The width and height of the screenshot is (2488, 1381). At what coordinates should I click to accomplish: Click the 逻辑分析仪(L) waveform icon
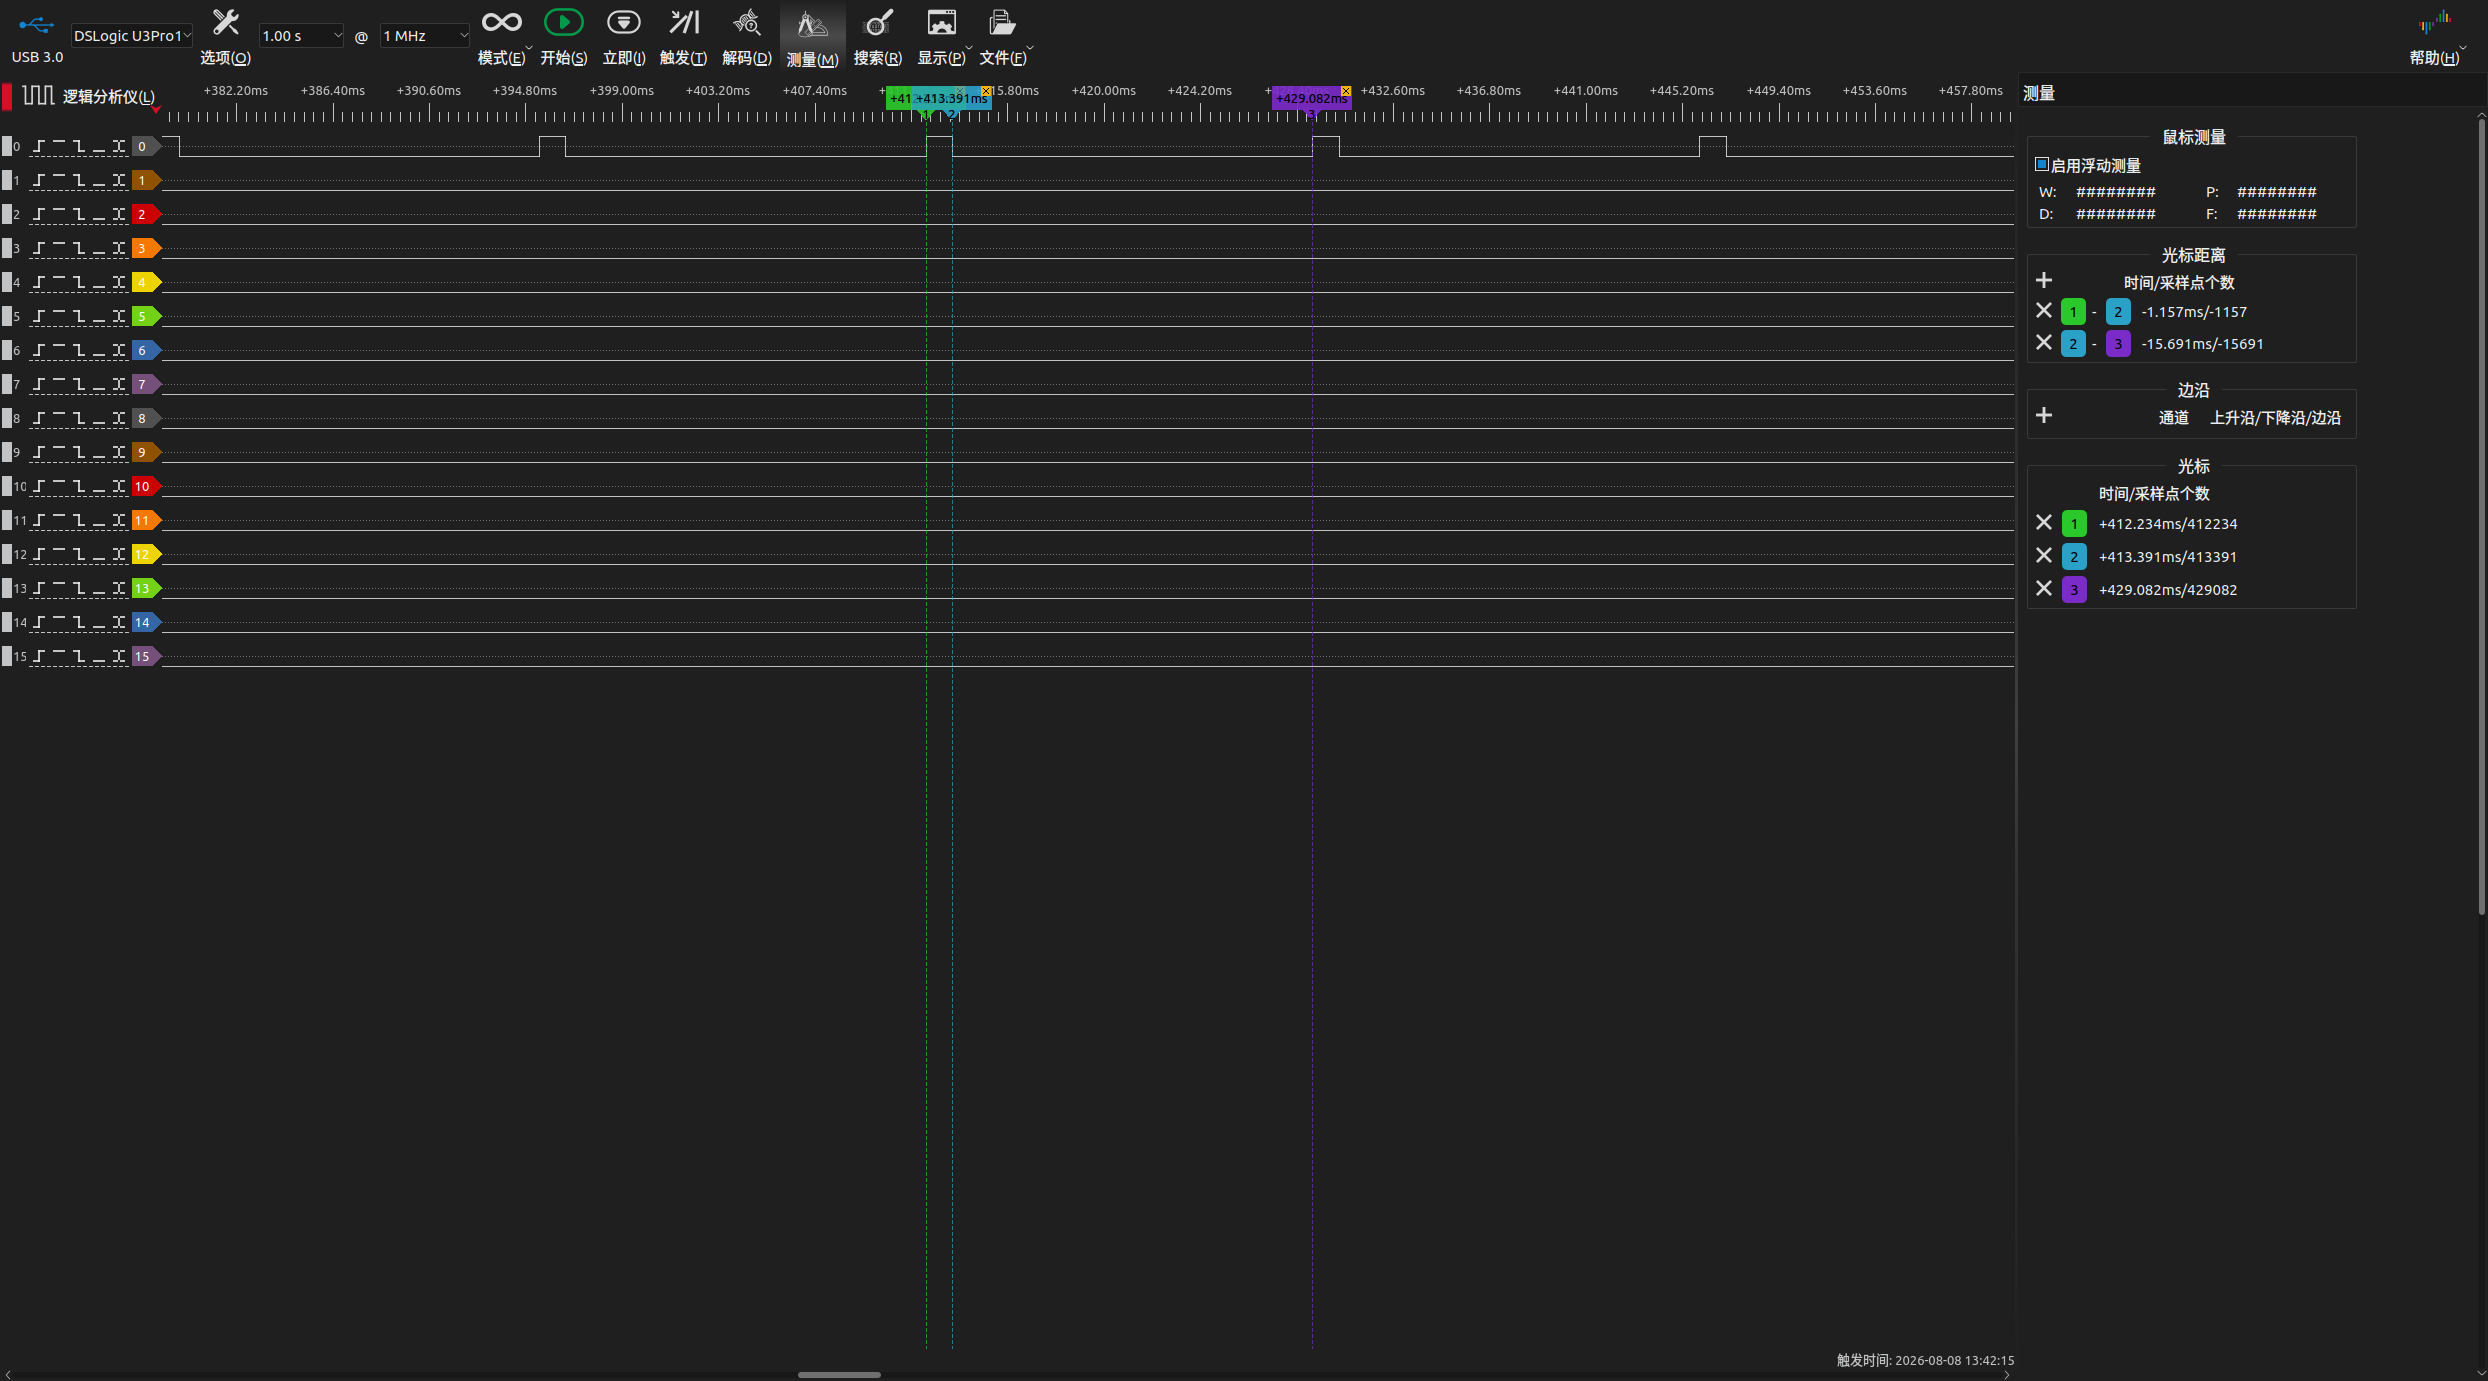click(x=38, y=96)
